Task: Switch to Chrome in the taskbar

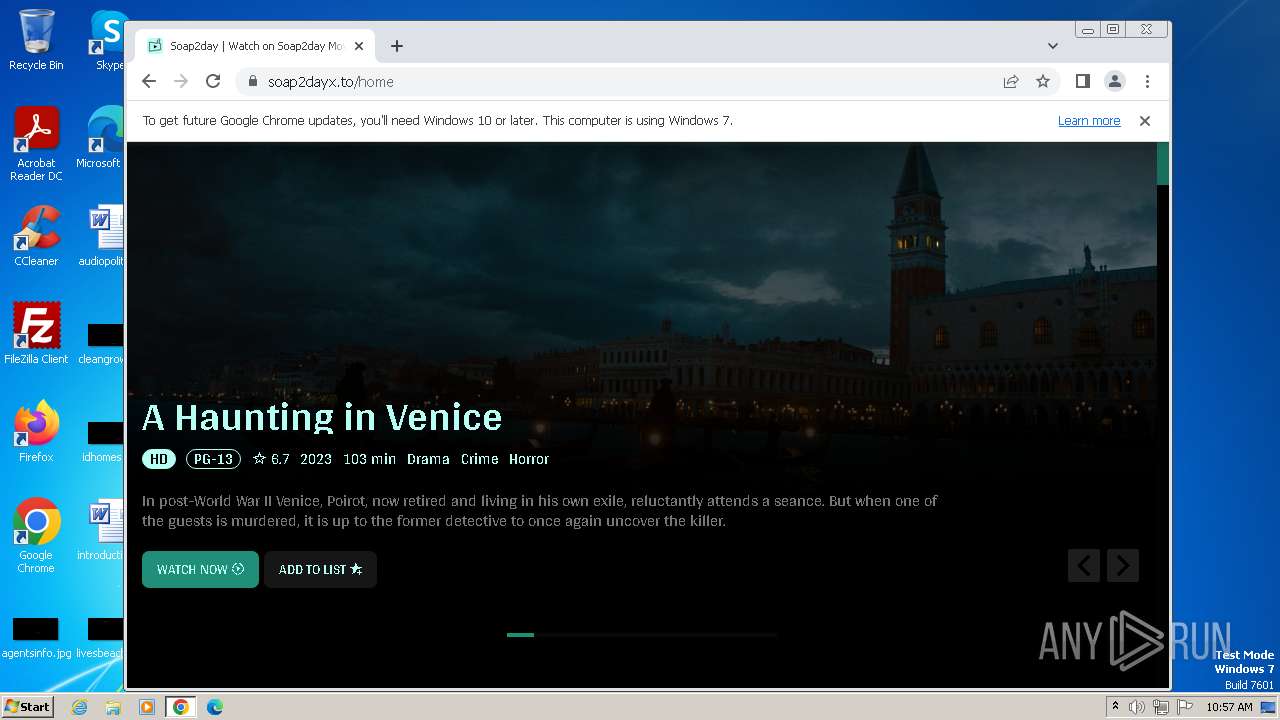Action: click(x=181, y=707)
